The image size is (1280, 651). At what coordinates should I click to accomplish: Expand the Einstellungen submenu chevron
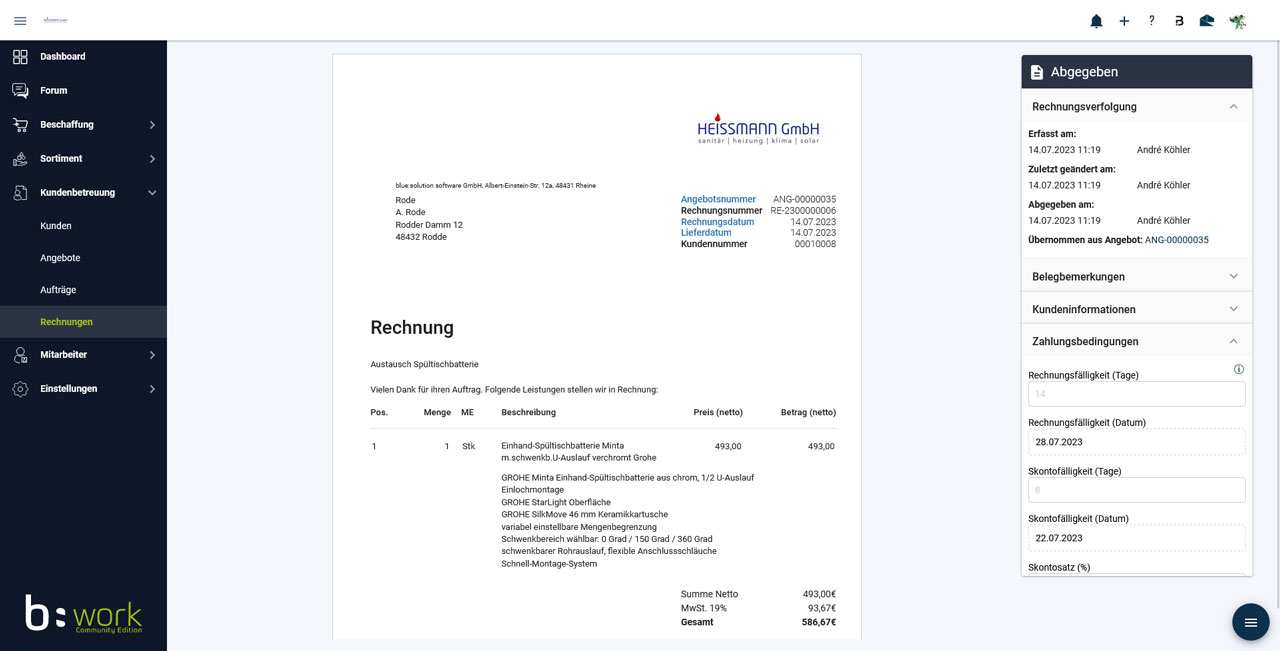(x=152, y=389)
